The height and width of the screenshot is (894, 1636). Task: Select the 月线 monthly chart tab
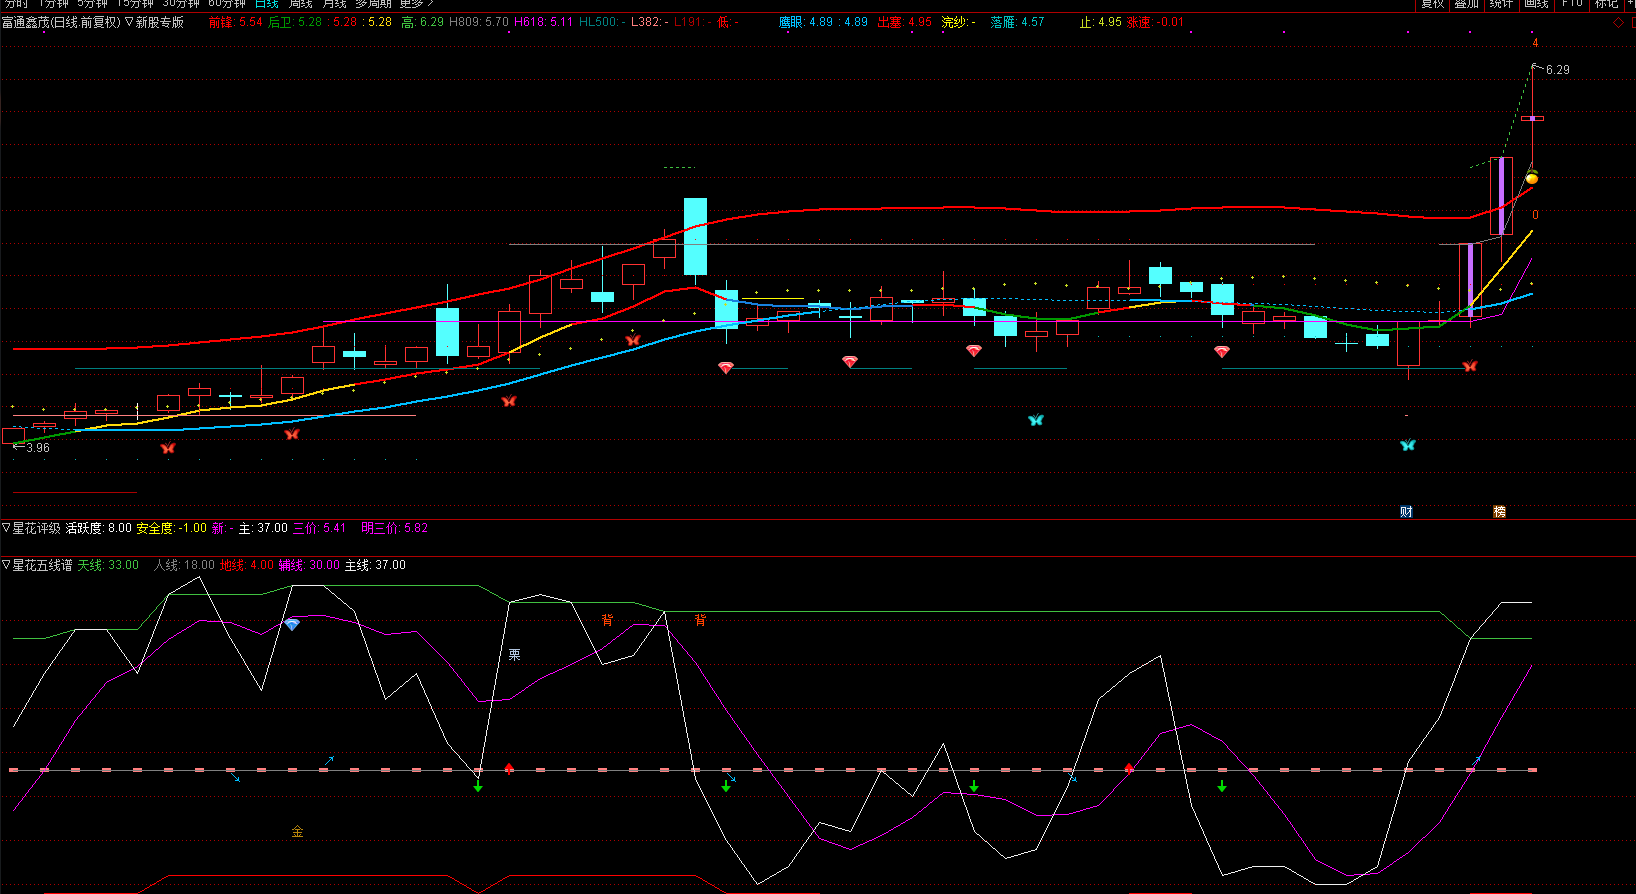tap(334, 4)
